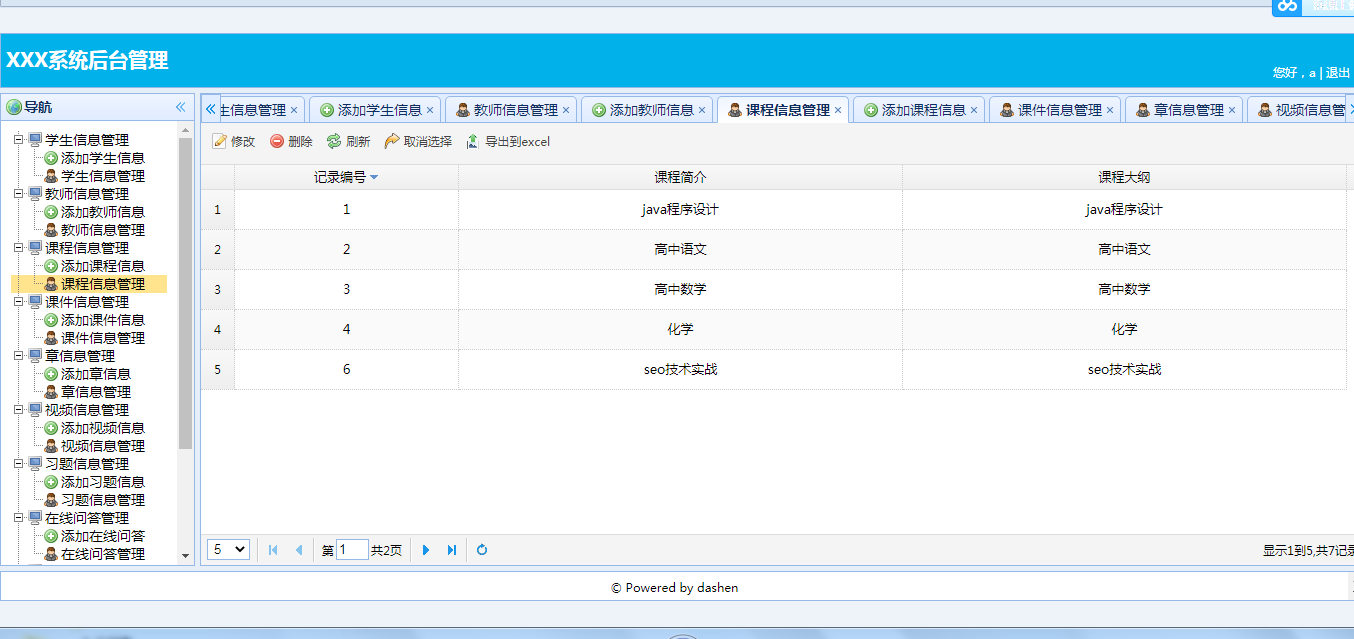Open 添加视频信息 in navigation tree

tap(102, 428)
